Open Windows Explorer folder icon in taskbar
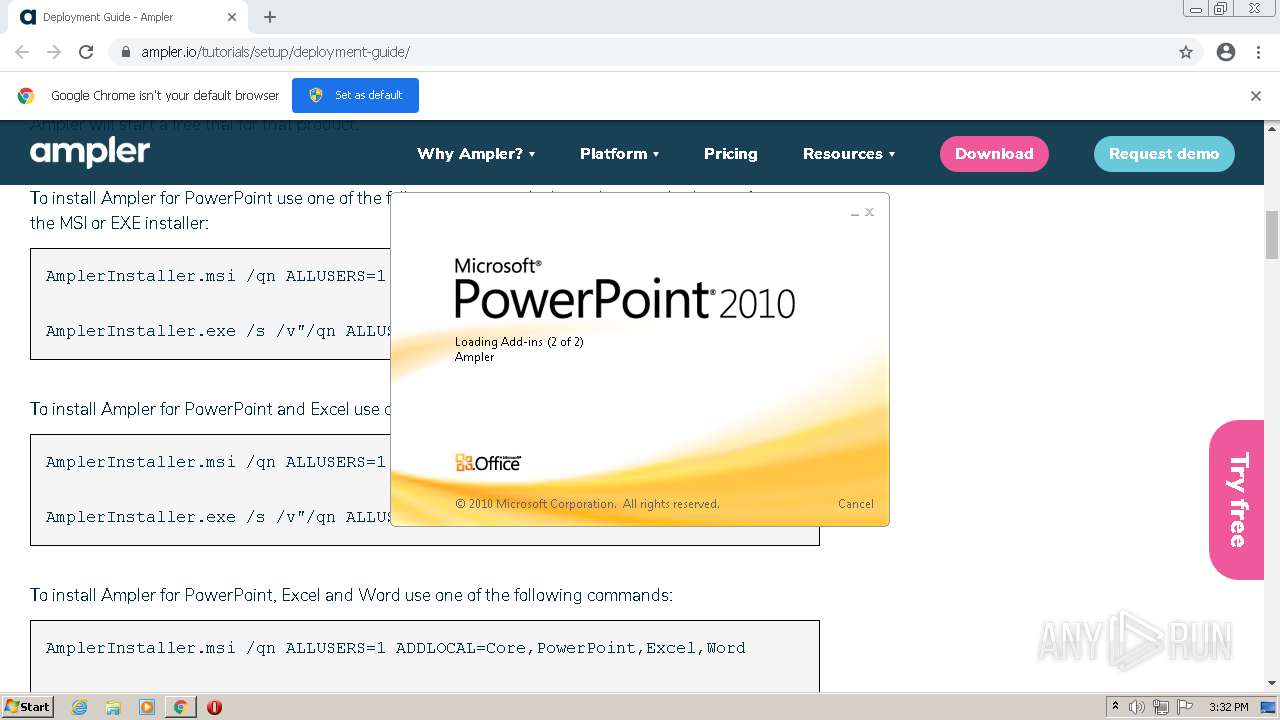Image resolution: width=1280 pixels, height=720 pixels. pyautogui.click(x=113, y=707)
